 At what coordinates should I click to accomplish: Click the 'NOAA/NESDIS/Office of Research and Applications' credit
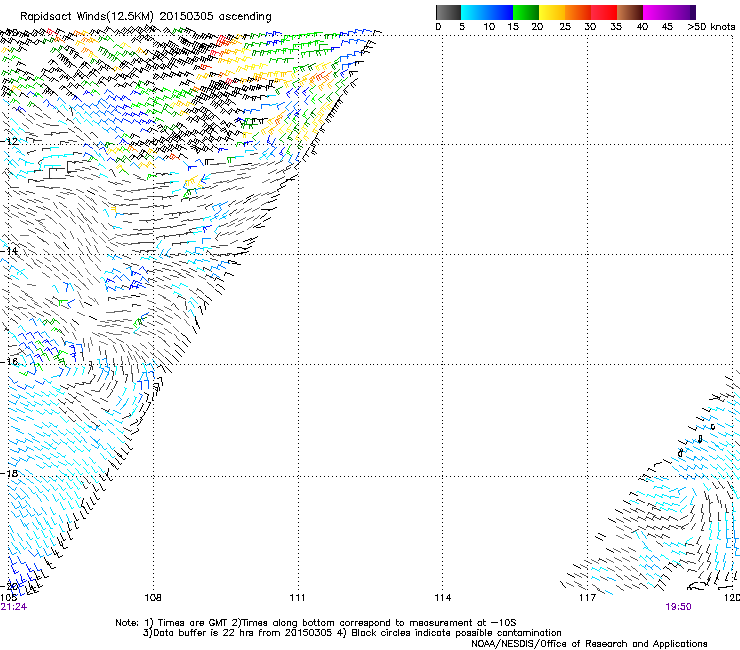pyautogui.click(x=589, y=644)
